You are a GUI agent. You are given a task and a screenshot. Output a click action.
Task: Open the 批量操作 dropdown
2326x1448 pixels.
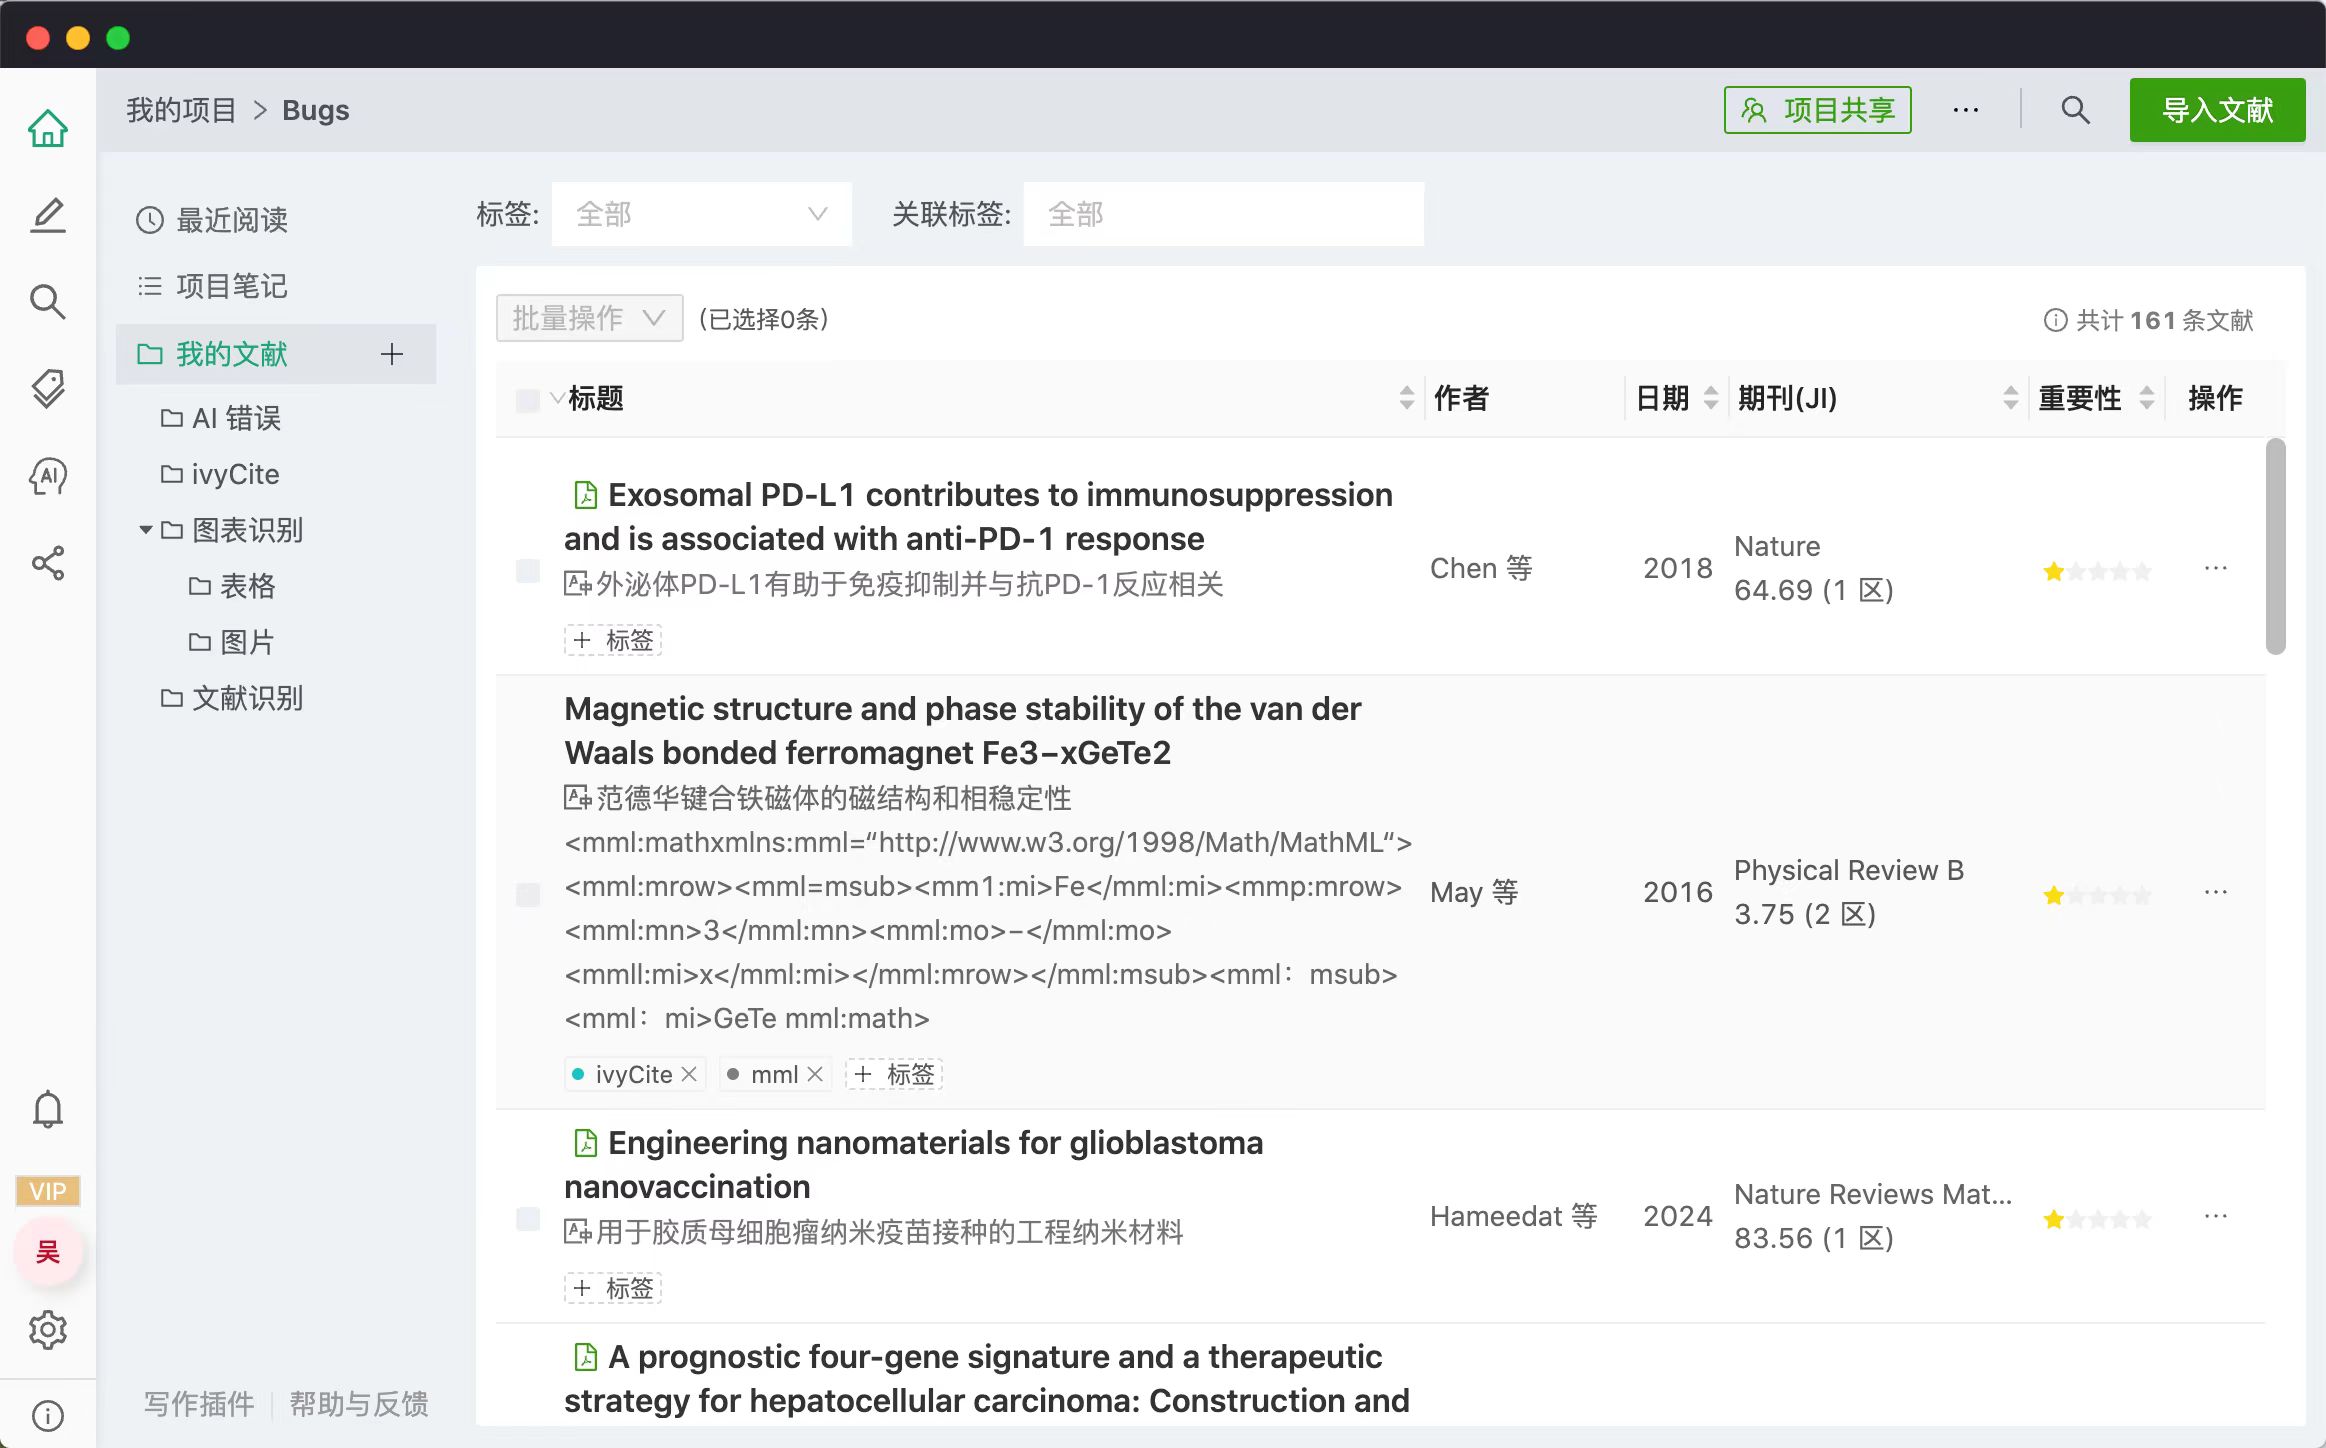point(590,318)
